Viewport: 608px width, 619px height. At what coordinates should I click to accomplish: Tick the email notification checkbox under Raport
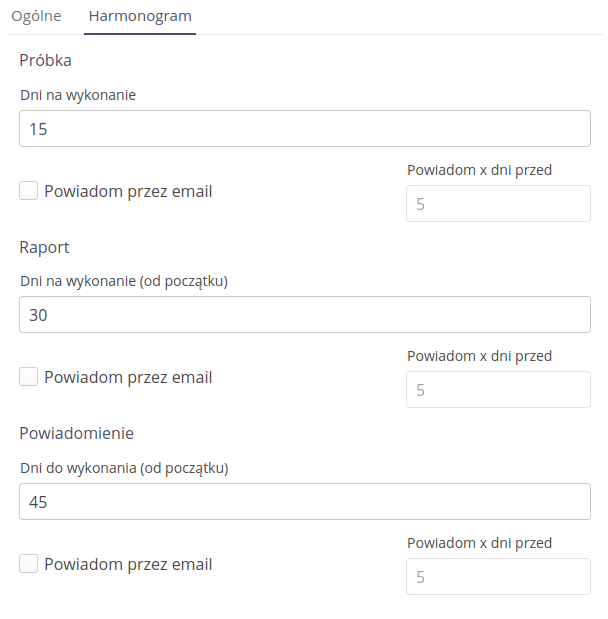pyautogui.click(x=29, y=377)
